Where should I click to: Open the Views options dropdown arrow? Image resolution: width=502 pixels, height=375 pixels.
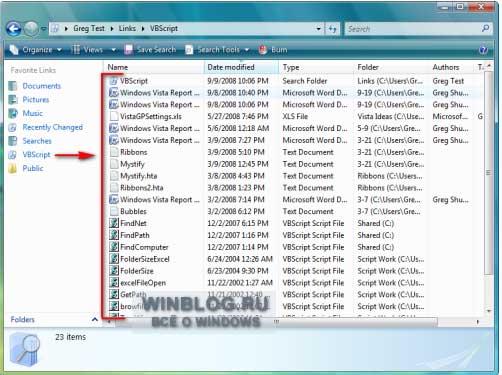[x=113, y=50]
